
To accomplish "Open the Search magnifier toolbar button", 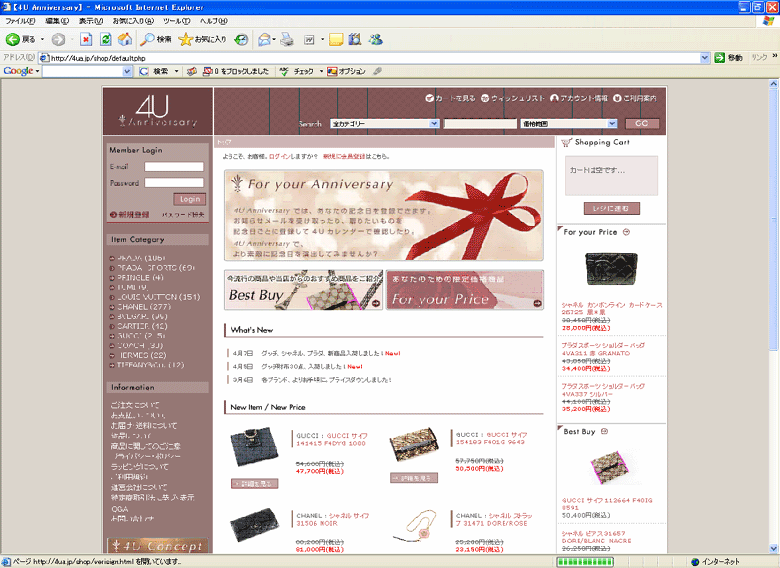I will pyautogui.click(x=156, y=39).
